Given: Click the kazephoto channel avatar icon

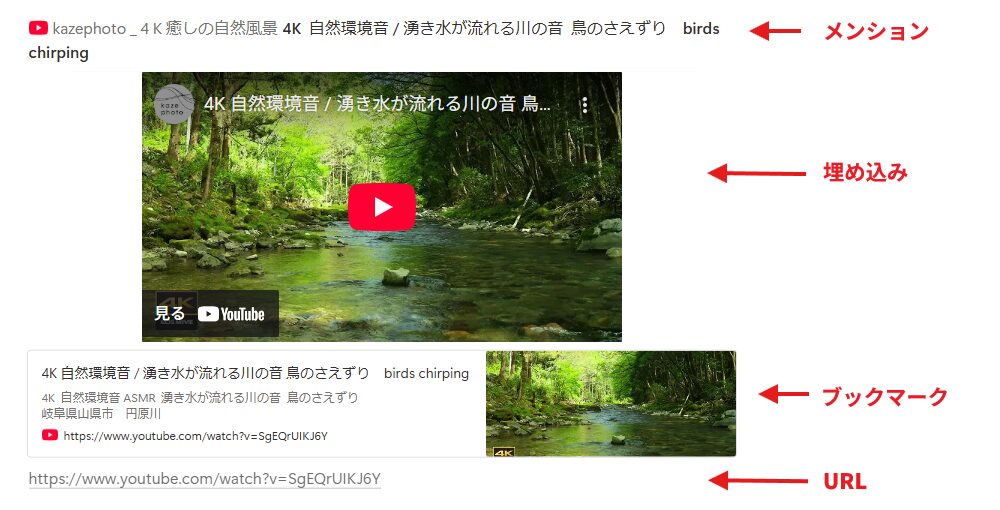Looking at the screenshot, I should coord(173,104).
